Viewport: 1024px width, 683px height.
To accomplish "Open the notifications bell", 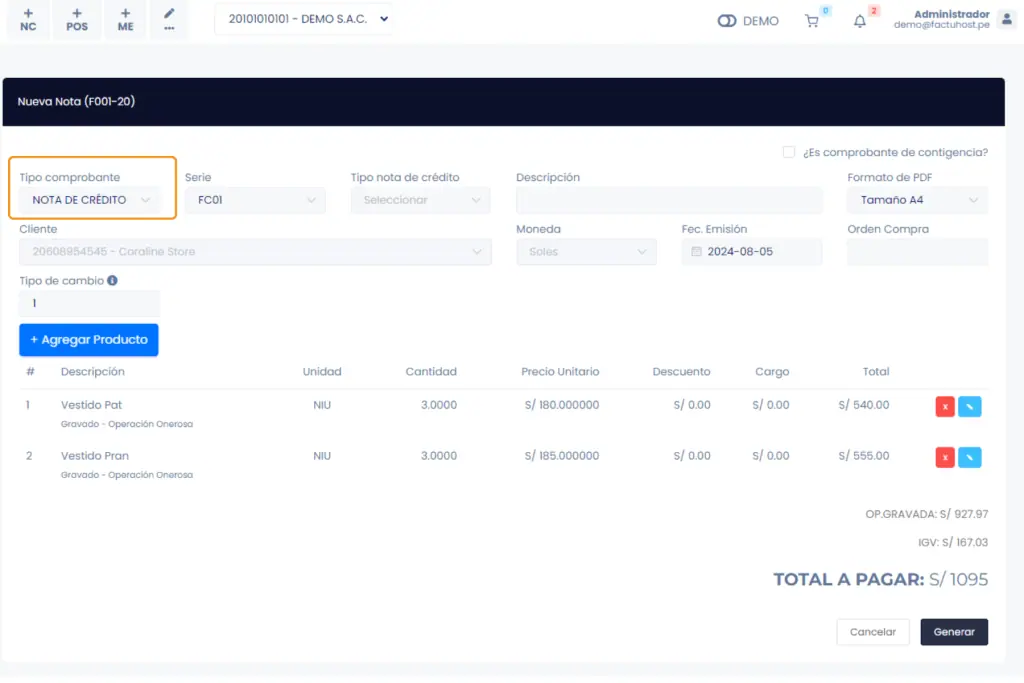I will 860,21.
